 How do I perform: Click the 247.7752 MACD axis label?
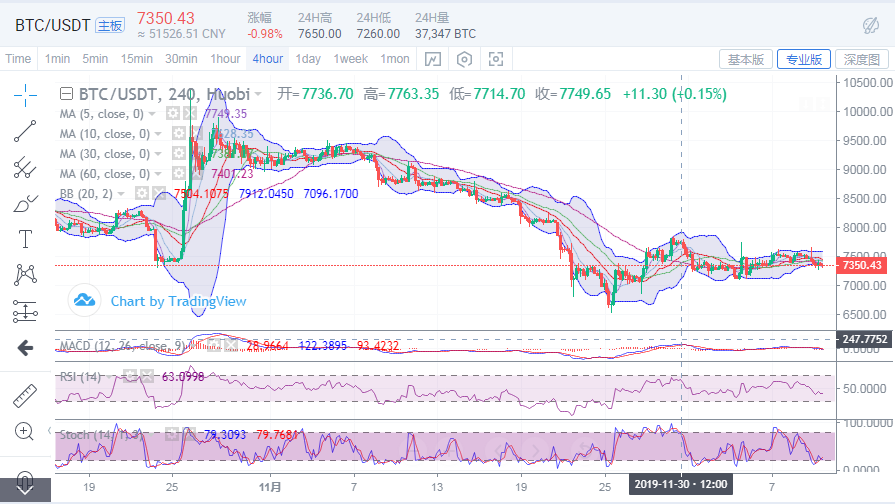[x=865, y=339]
